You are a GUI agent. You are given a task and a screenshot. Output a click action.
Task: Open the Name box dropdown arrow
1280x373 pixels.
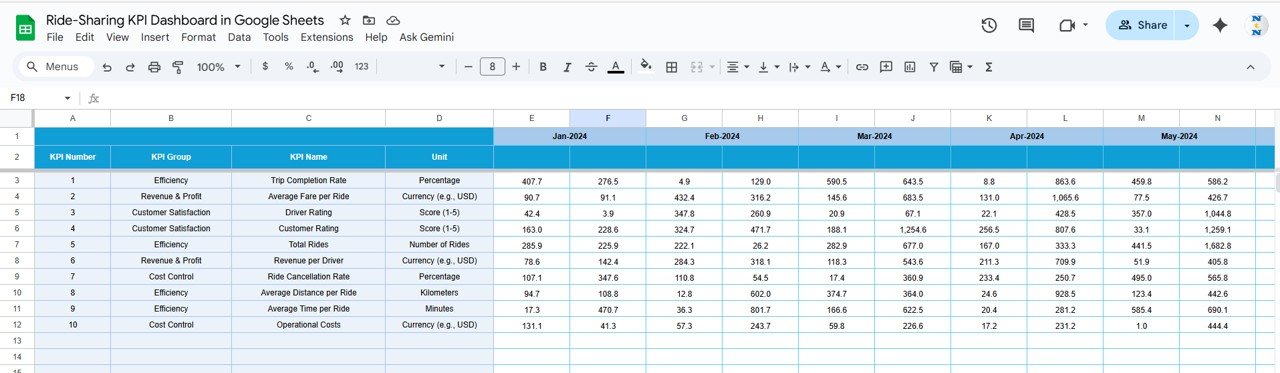68,98
